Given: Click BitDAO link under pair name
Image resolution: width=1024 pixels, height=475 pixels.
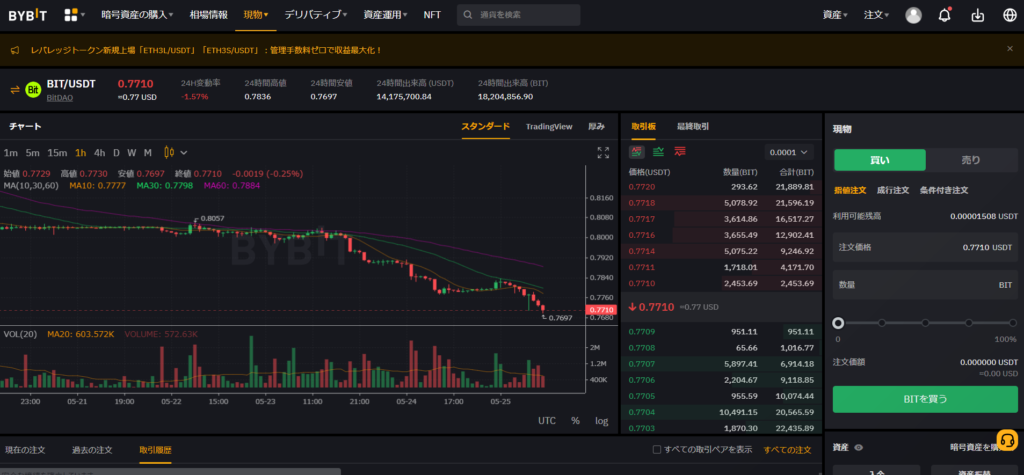Looking at the screenshot, I should (x=59, y=97).
